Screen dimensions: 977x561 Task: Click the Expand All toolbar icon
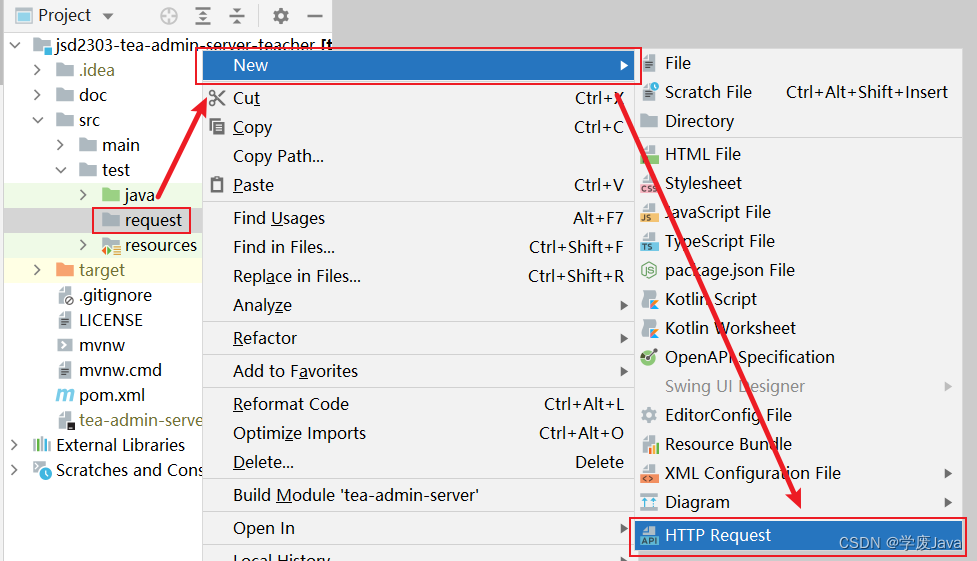pos(203,16)
